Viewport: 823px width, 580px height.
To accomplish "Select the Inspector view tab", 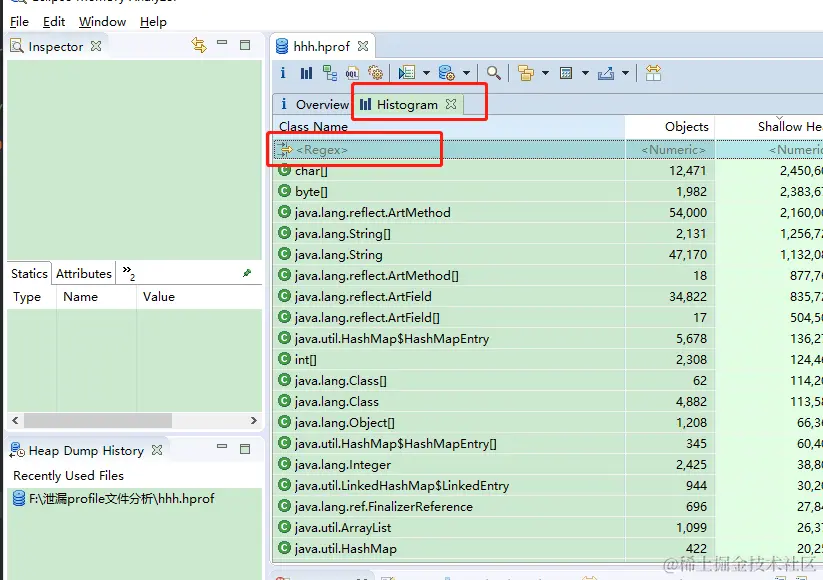I will pos(56,47).
